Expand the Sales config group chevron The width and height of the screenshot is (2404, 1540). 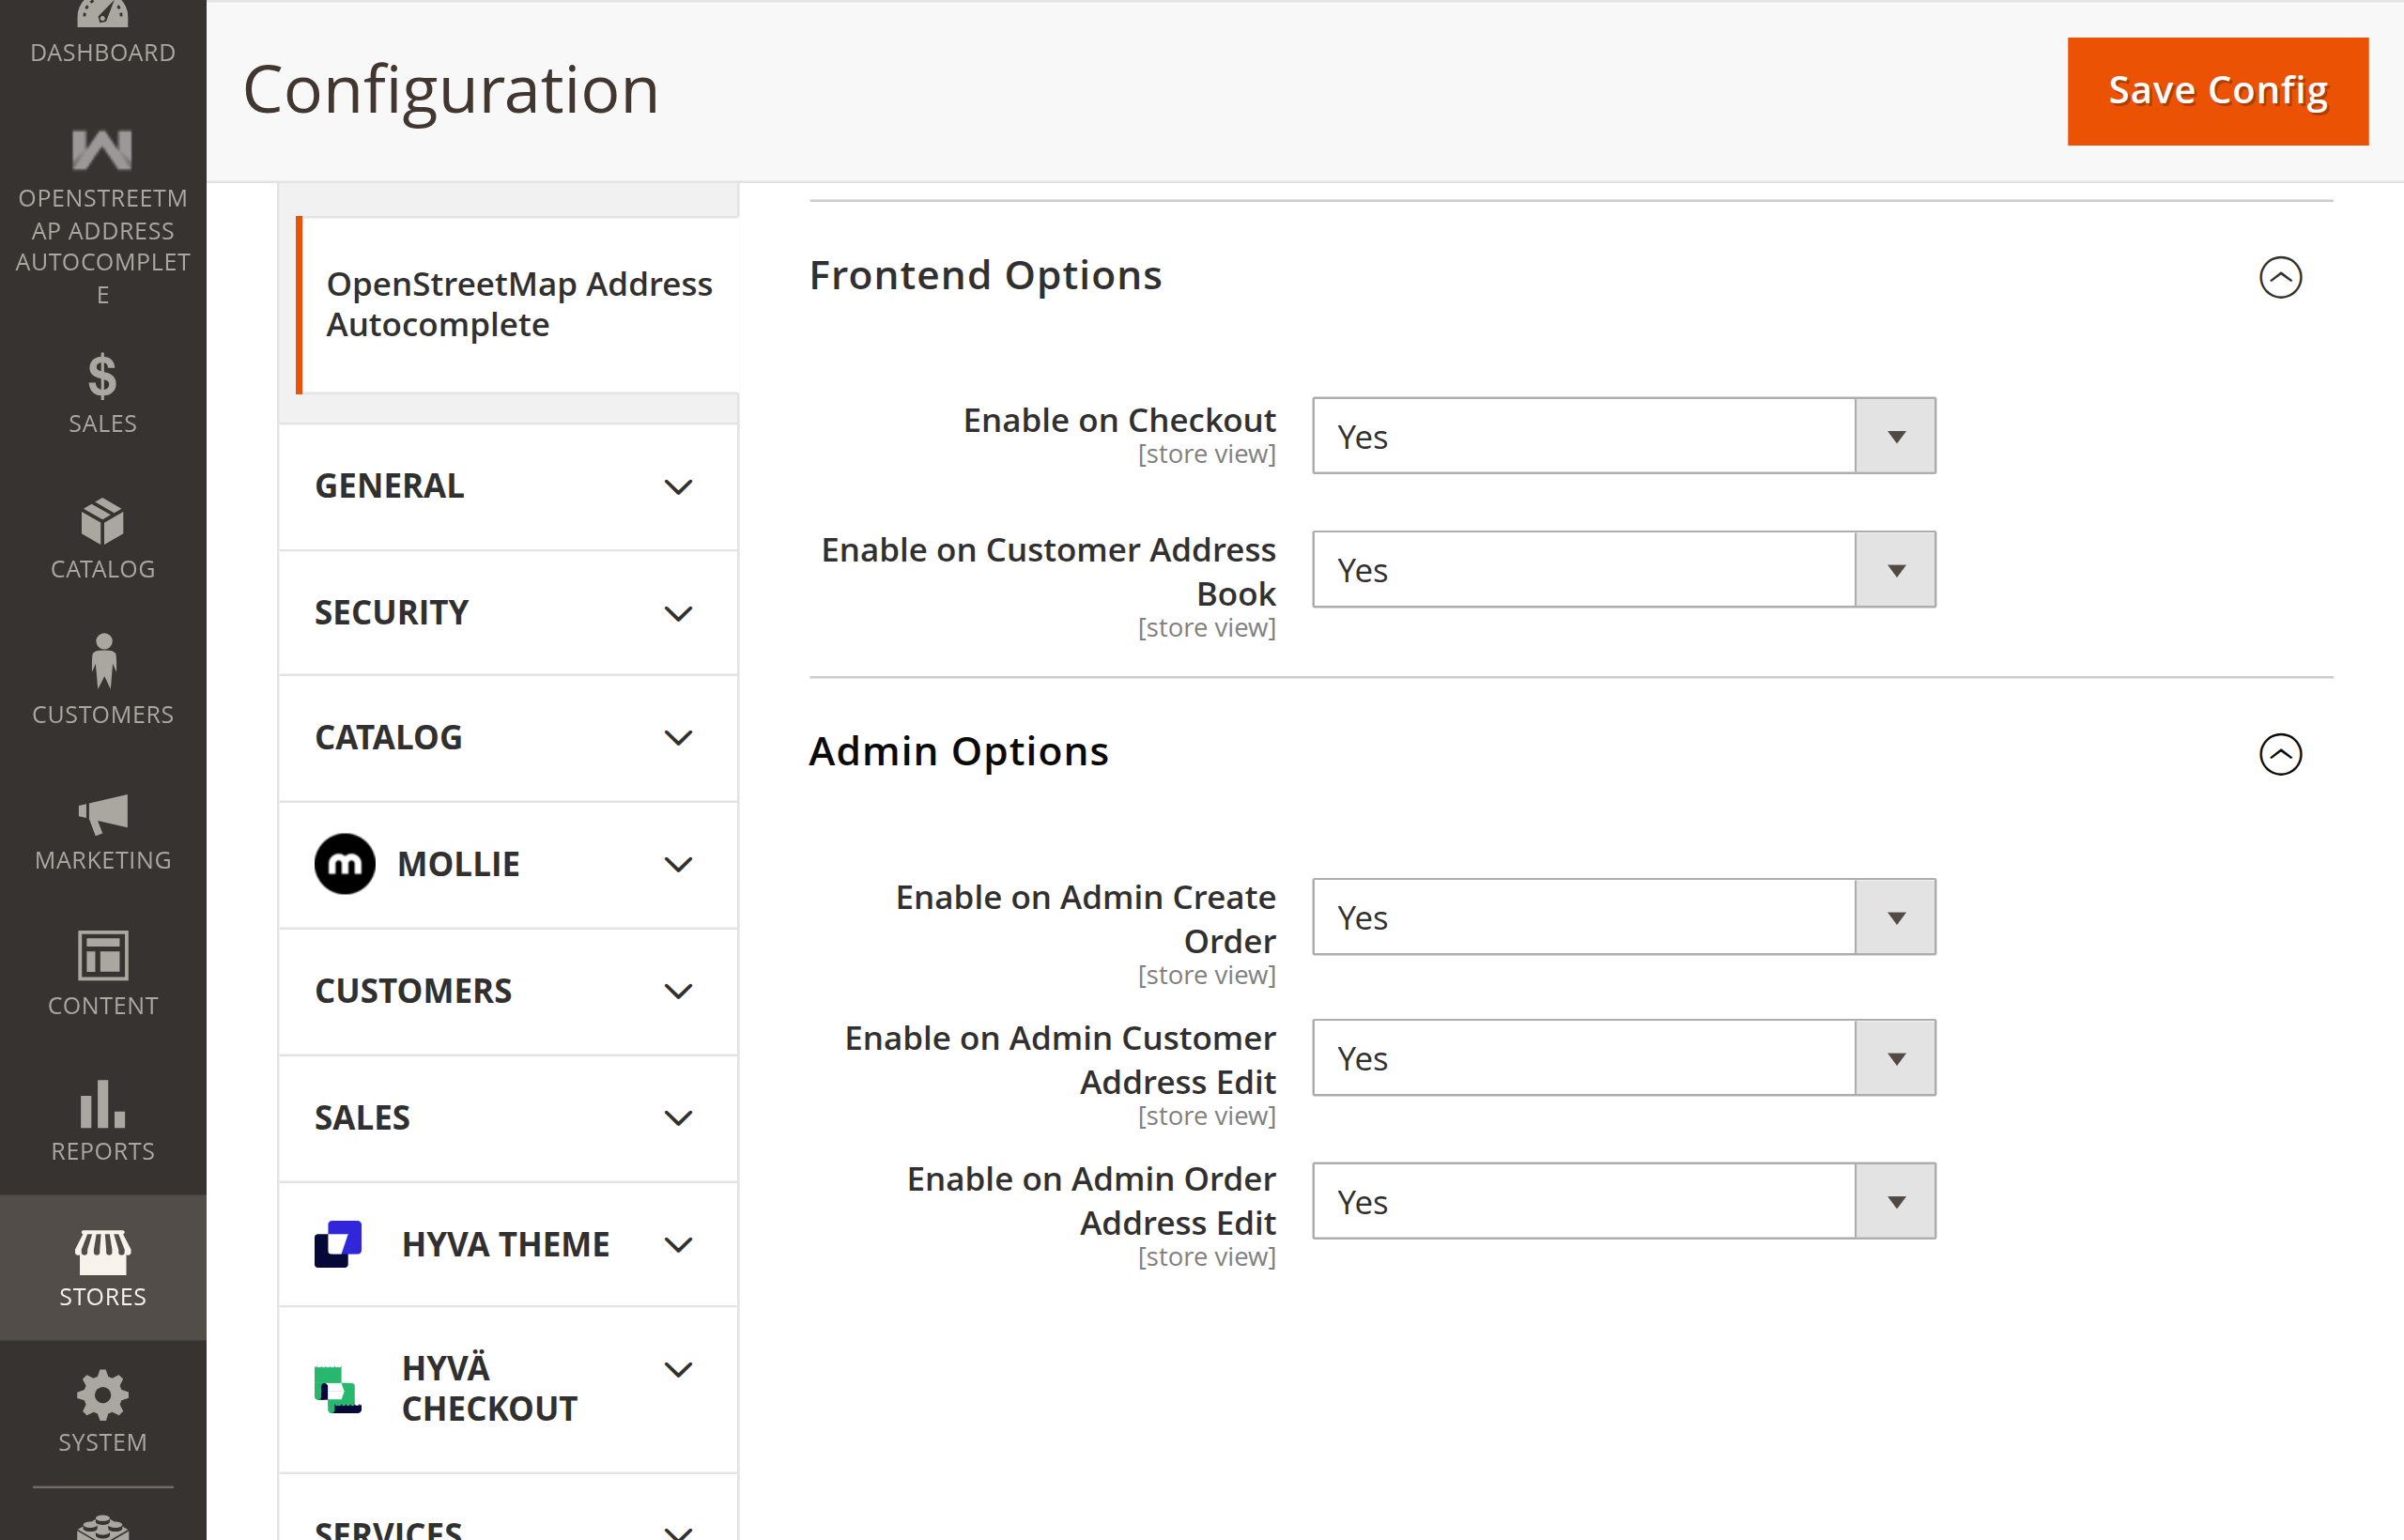tap(678, 1118)
